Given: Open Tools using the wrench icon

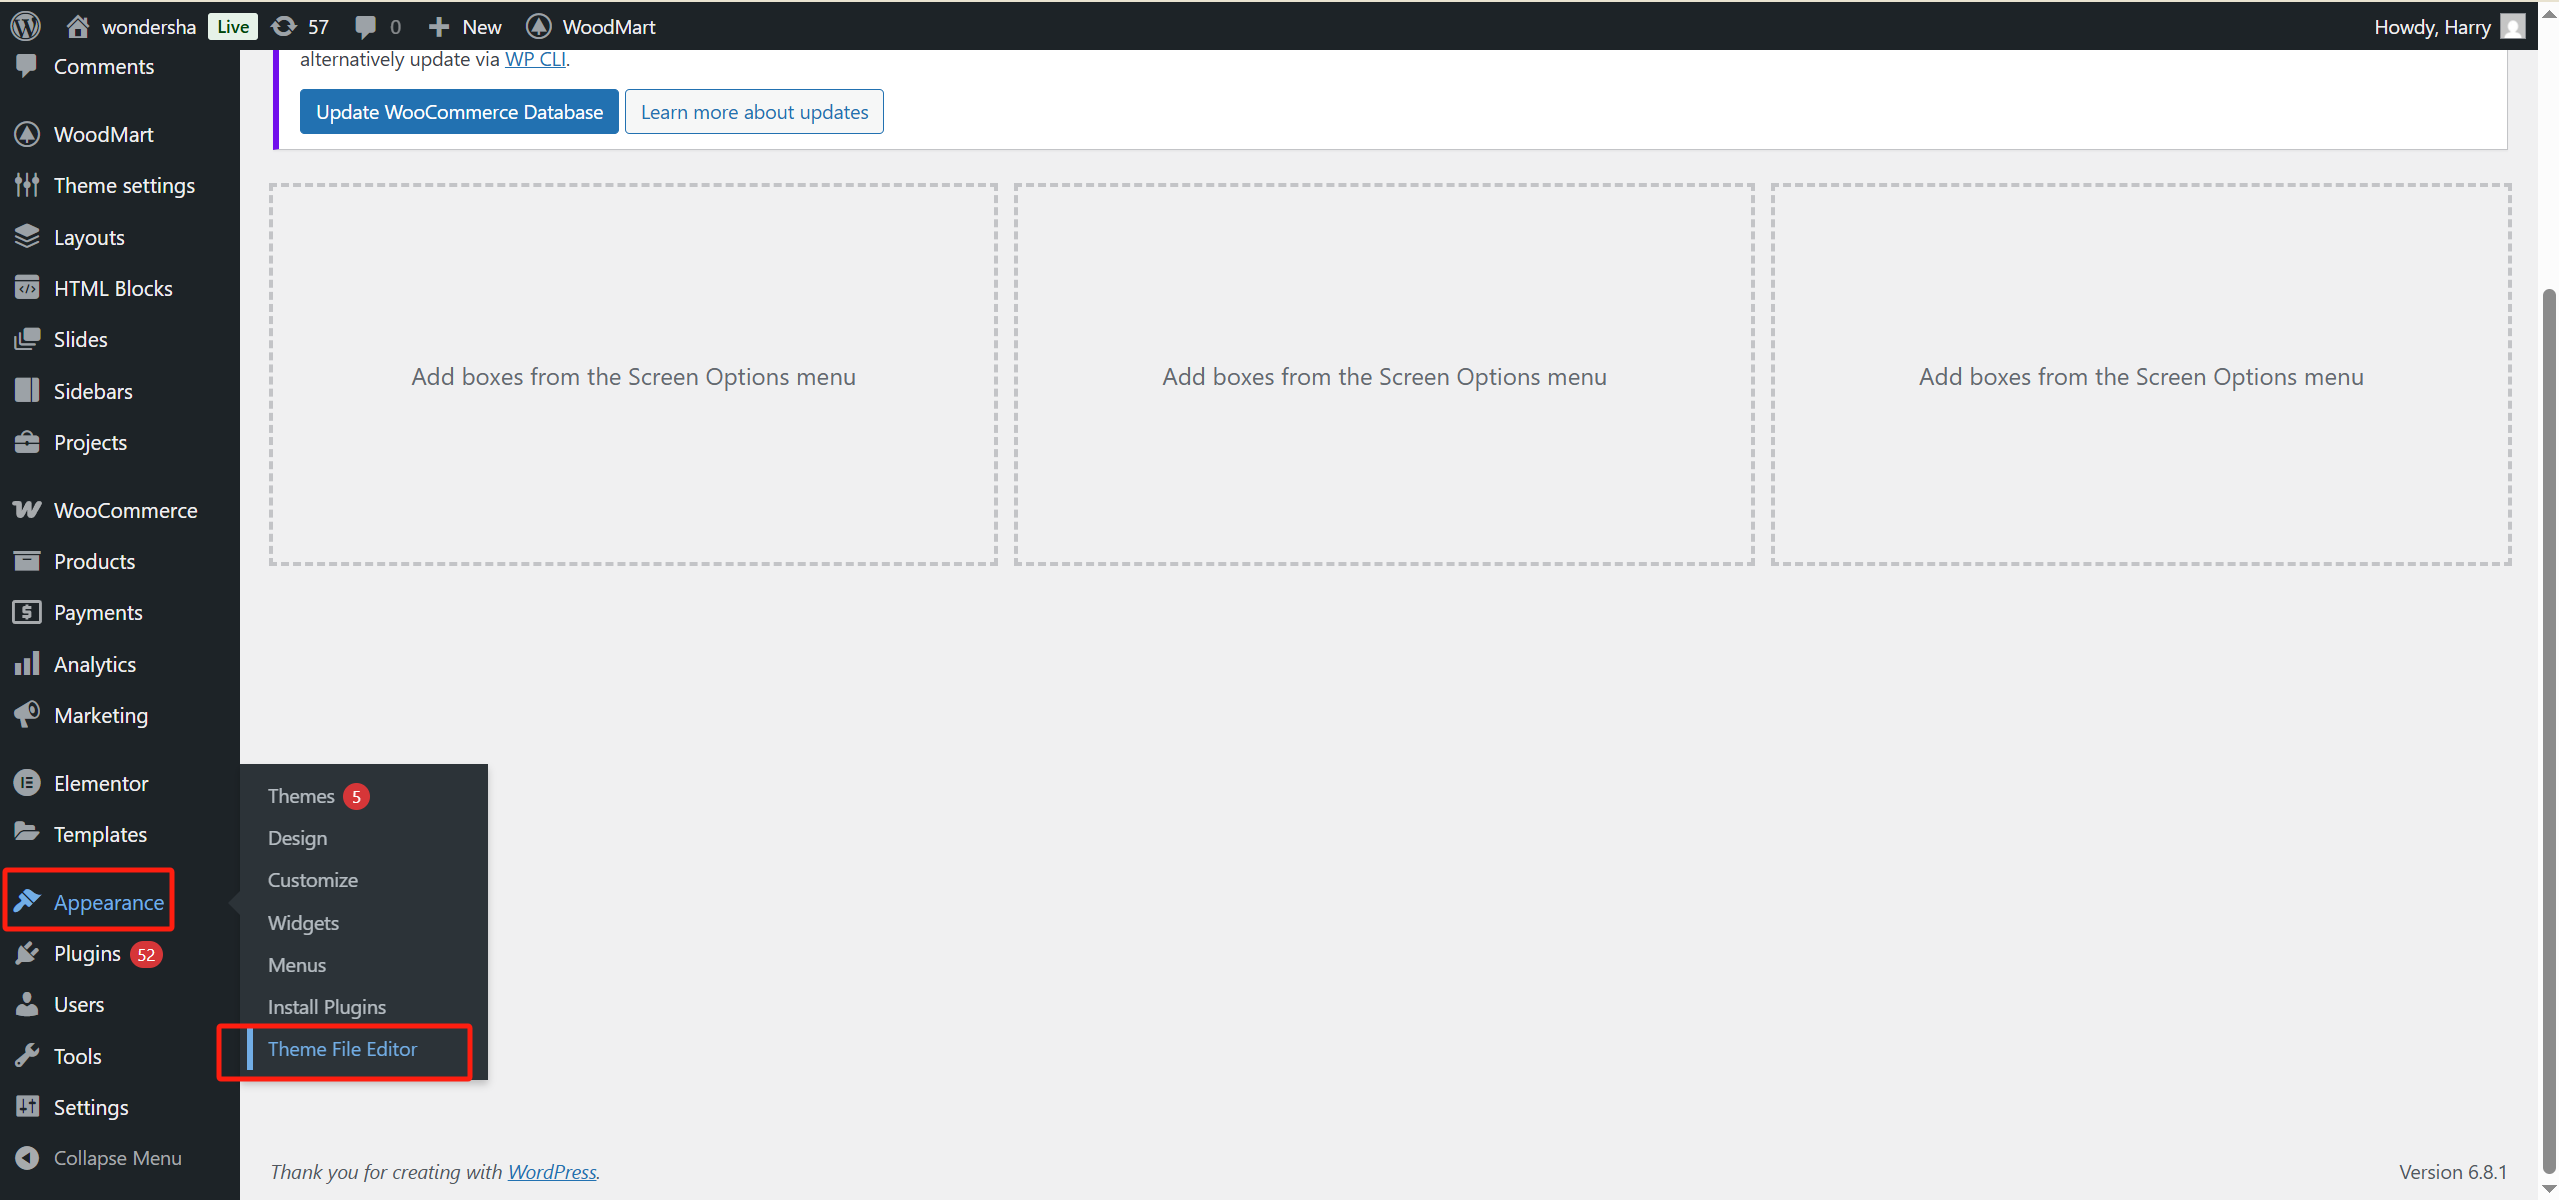Looking at the screenshot, I should coord(27,1055).
